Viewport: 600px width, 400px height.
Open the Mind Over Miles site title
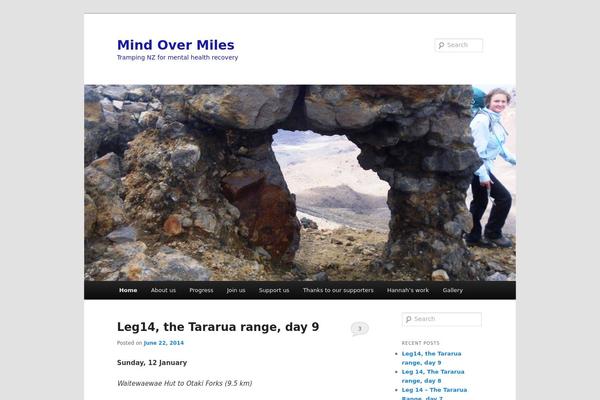[x=176, y=45]
